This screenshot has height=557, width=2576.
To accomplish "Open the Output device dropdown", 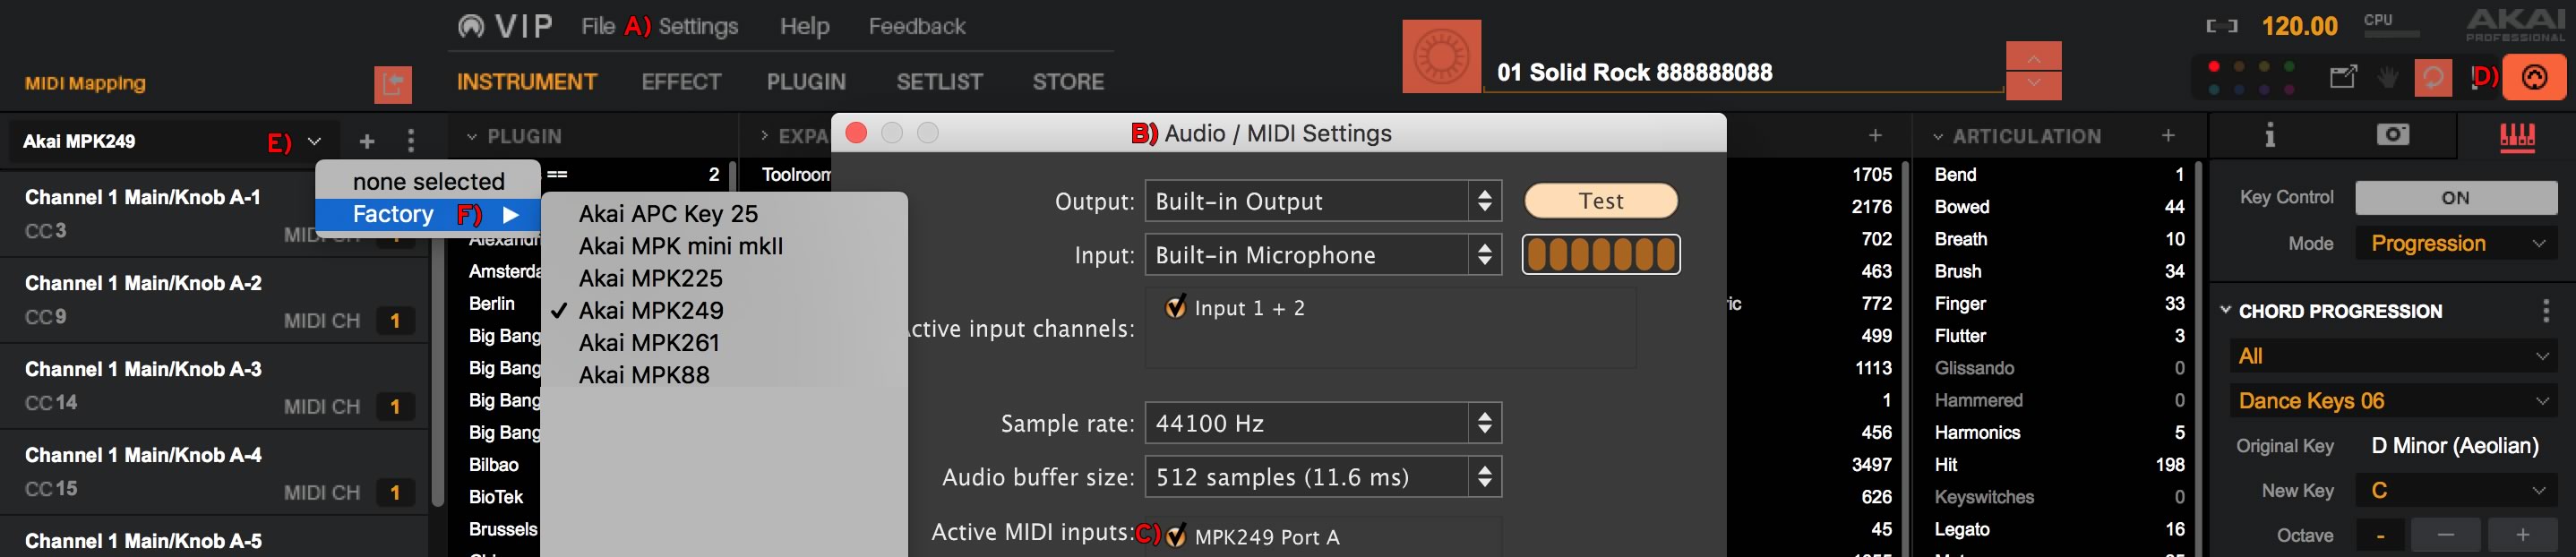I will (1322, 201).
